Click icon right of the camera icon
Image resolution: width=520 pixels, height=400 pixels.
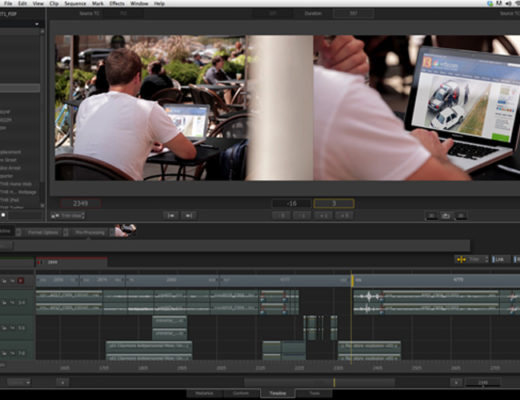[x=461, y=216]
